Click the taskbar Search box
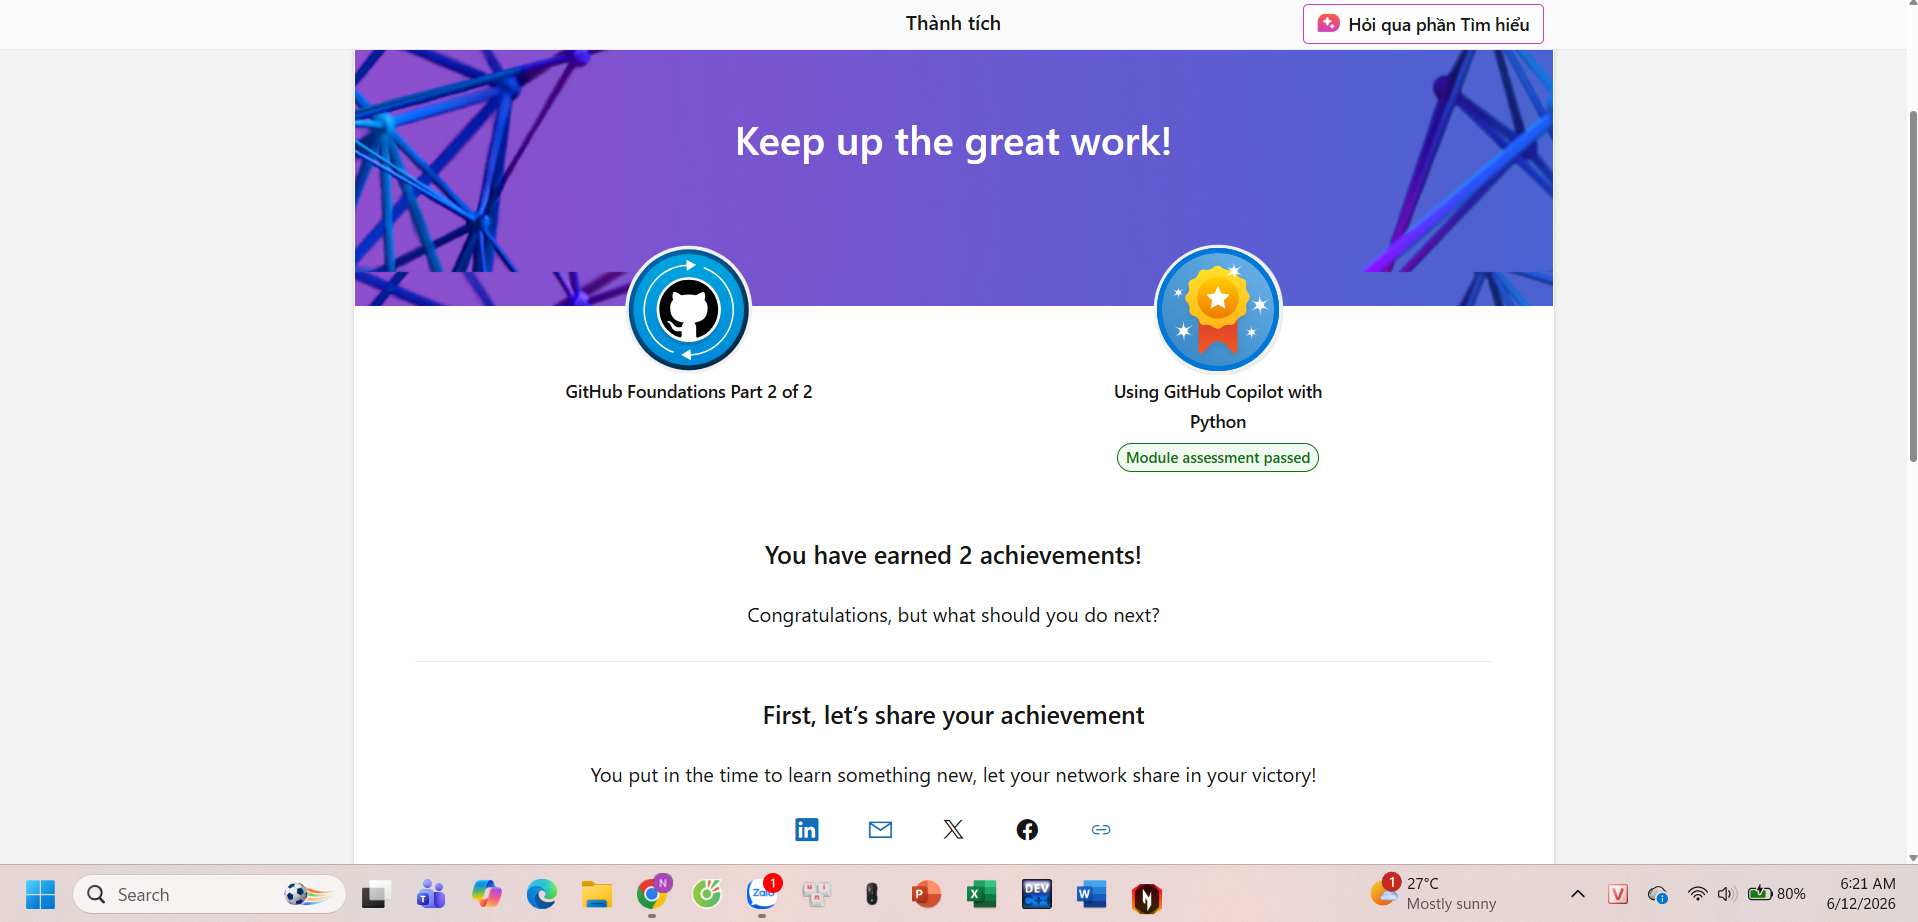The image size is (1918, 922). 209,894
